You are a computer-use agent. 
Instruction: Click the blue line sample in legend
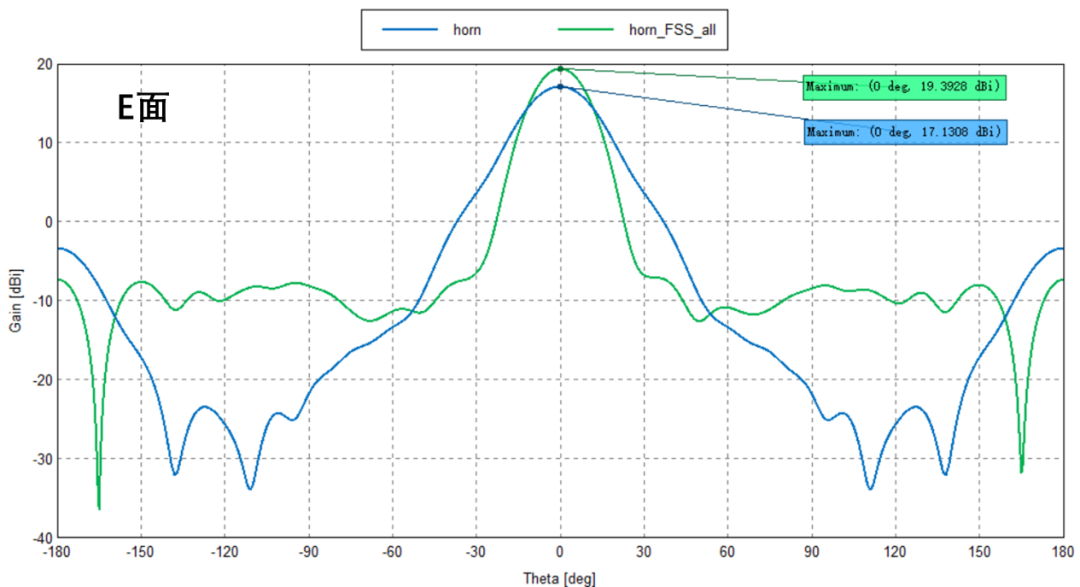click(410, 30)
